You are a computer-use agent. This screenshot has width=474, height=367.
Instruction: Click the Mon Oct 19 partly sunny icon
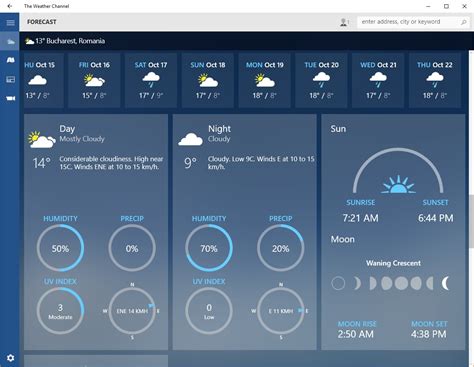click(265, 80)
